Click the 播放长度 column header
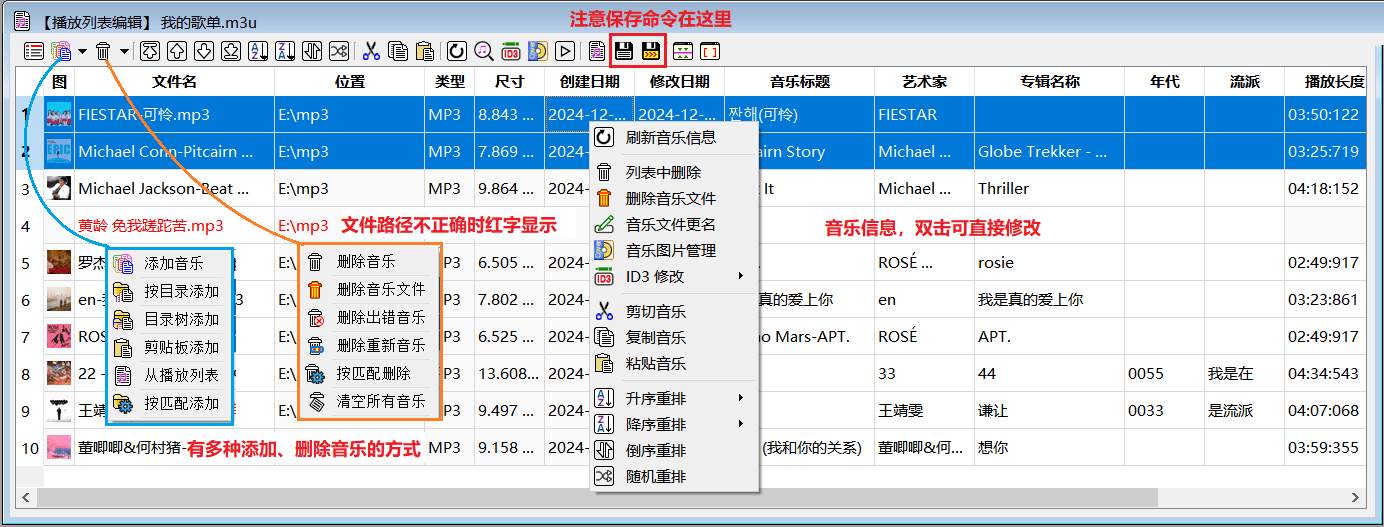The image size is (1384, 527). 1334,82
